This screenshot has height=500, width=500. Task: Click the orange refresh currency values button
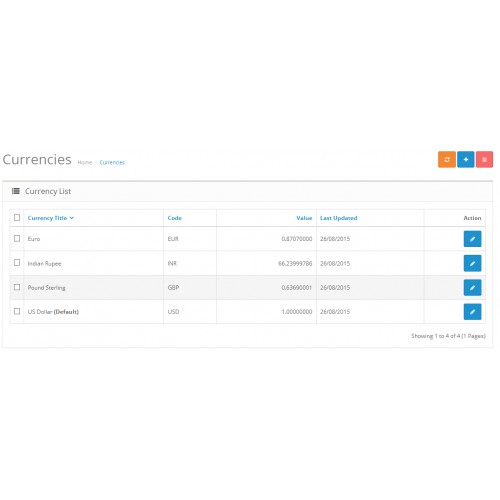click(x=447, y=159)
